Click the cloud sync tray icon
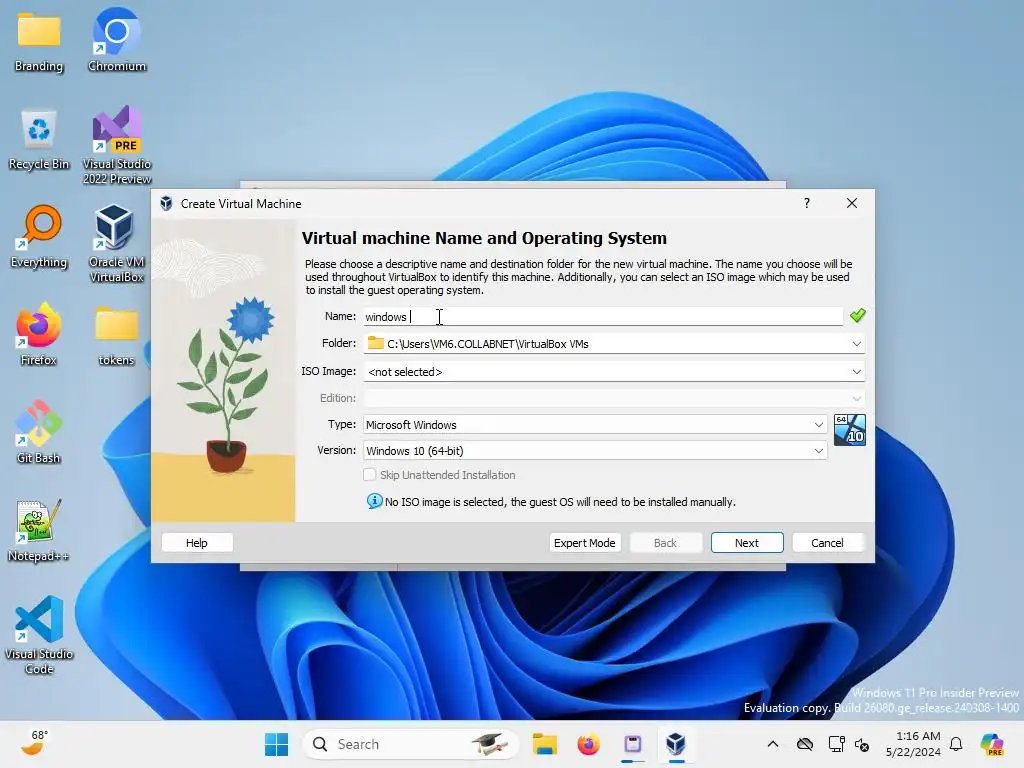The image size is (1024, 768). (805, 744)
